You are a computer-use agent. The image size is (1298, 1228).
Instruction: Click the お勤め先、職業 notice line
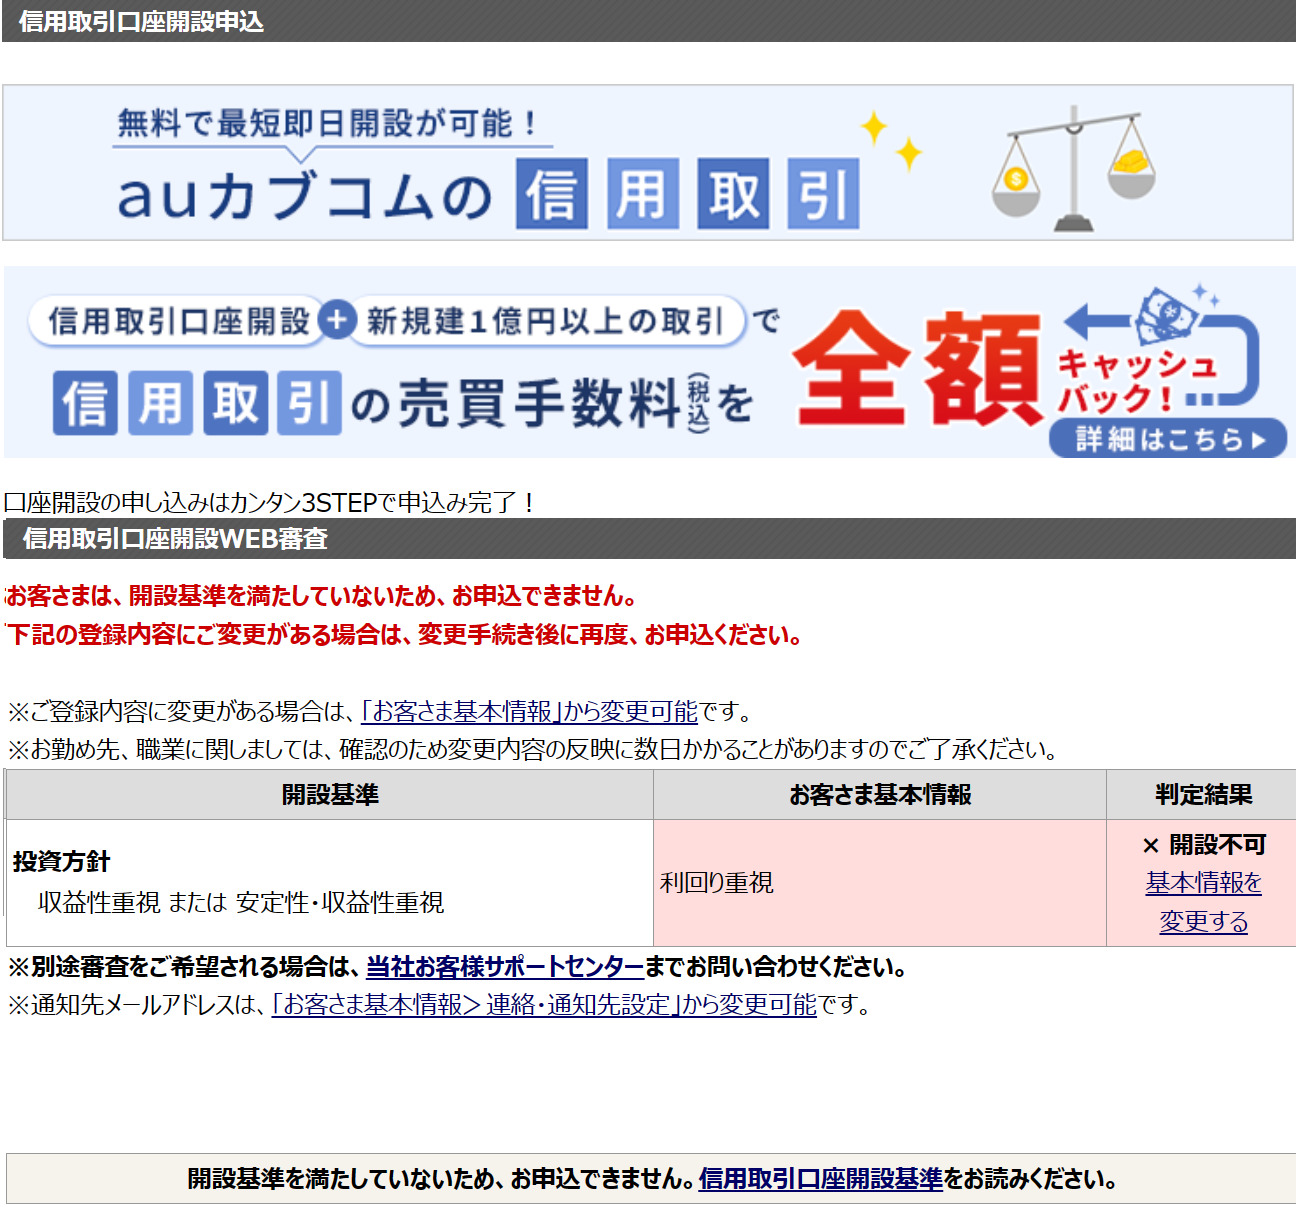tap(533, 749)
